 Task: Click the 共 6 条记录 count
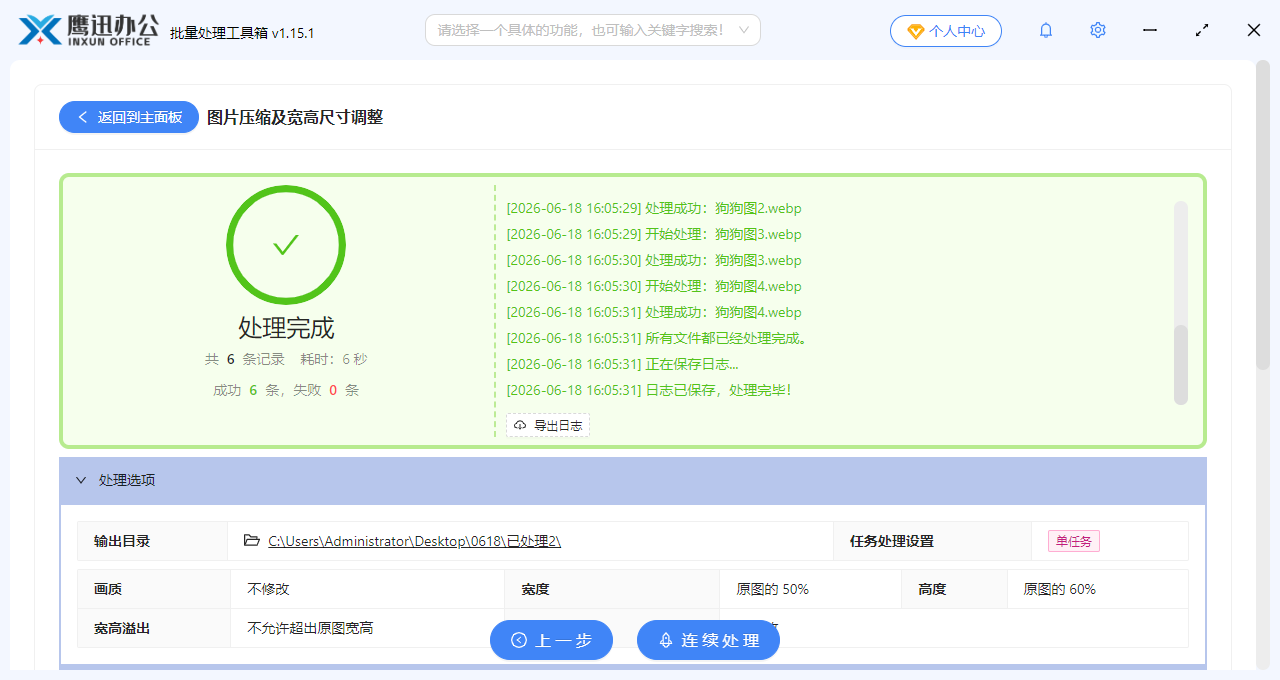(245, 359)
